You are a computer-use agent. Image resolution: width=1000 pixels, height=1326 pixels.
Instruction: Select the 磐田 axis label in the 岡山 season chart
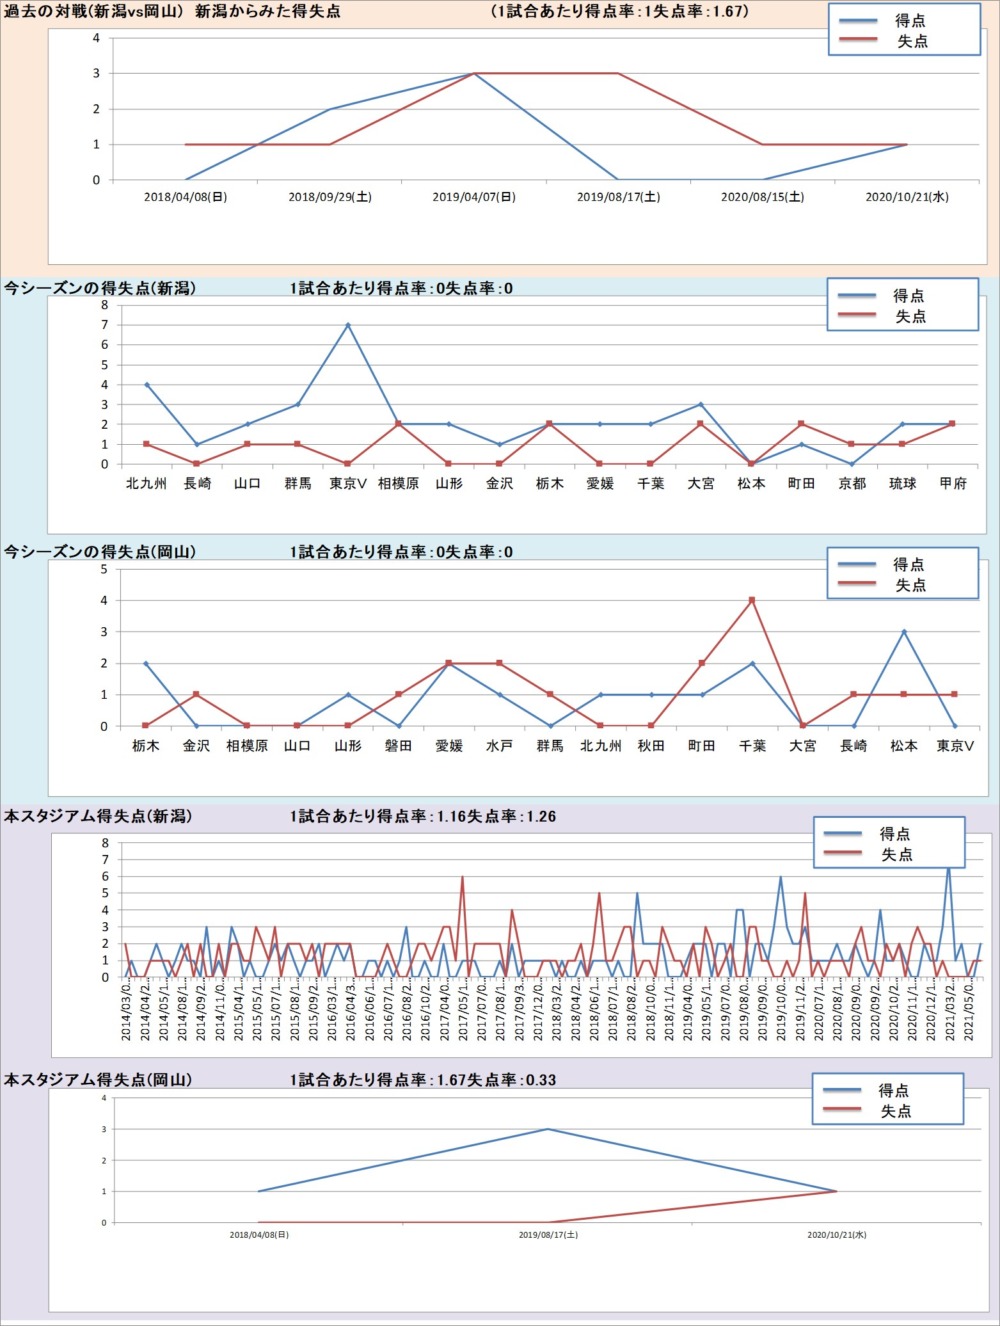(x=398, y=746)
